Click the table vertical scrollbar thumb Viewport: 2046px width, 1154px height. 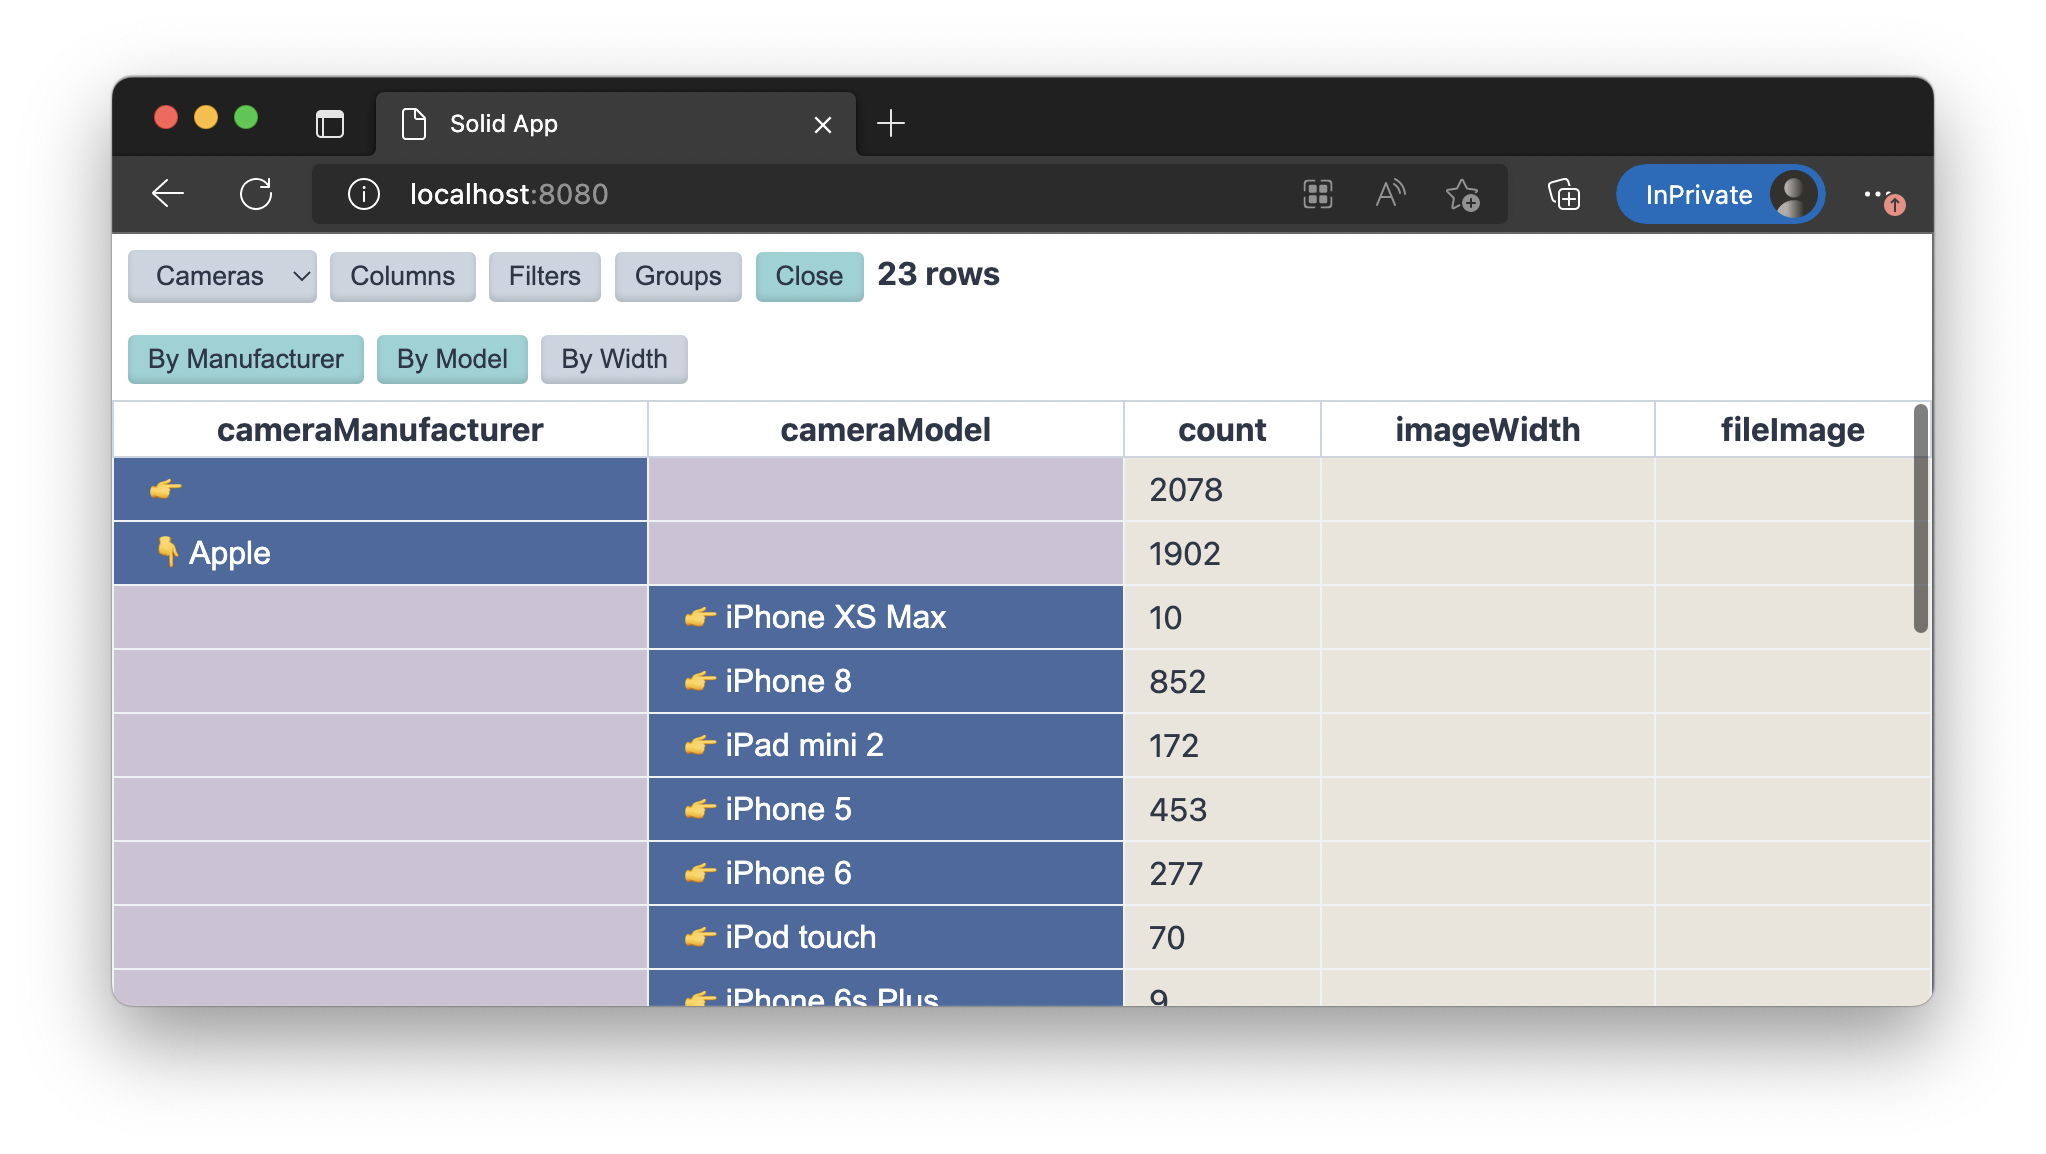[1920, 518]
